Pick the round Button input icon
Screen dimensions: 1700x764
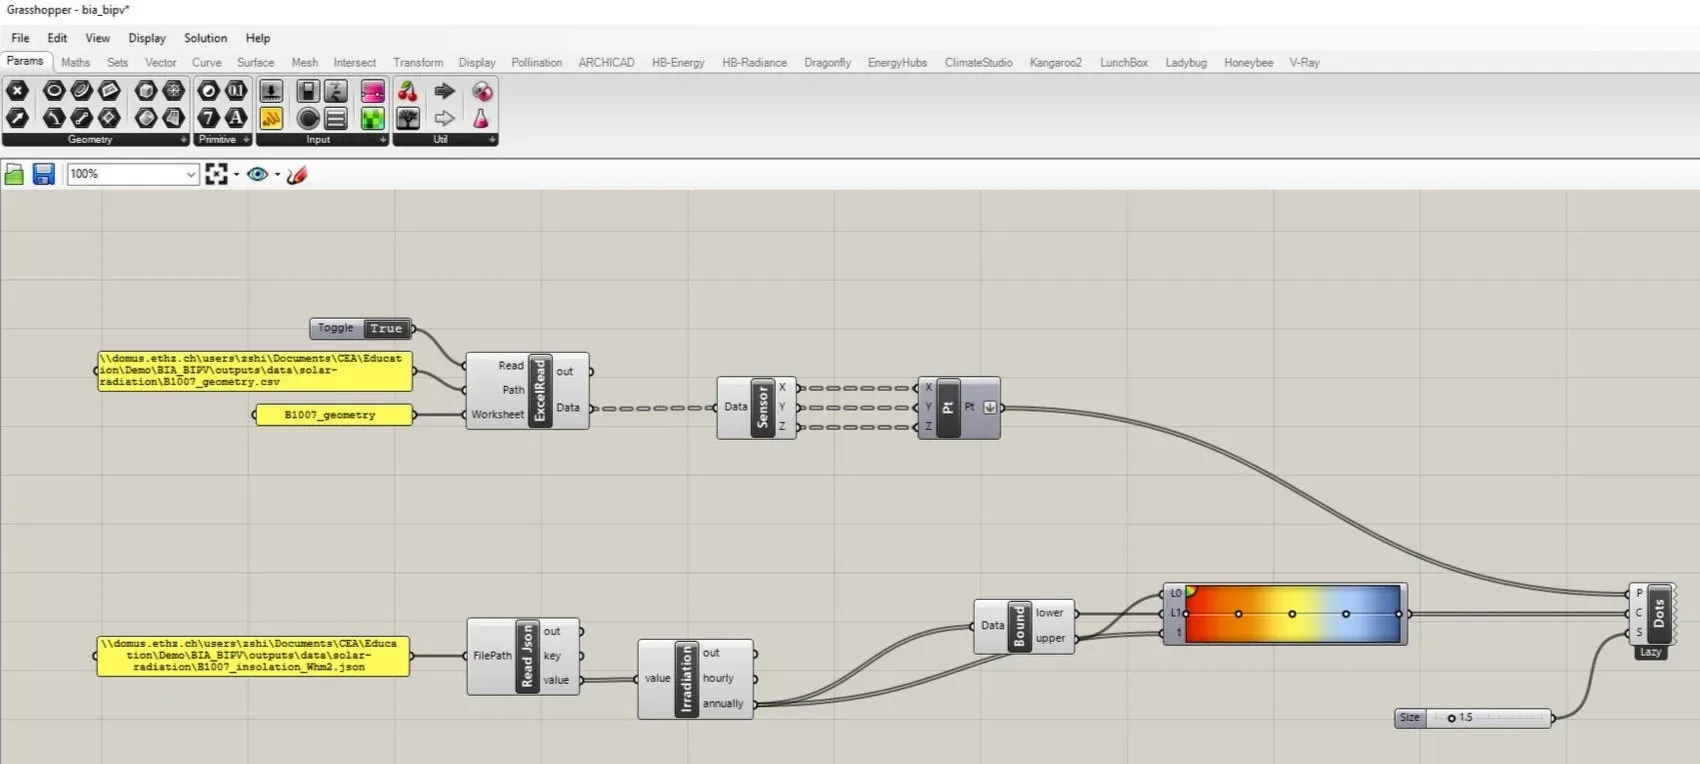point(308,118)
